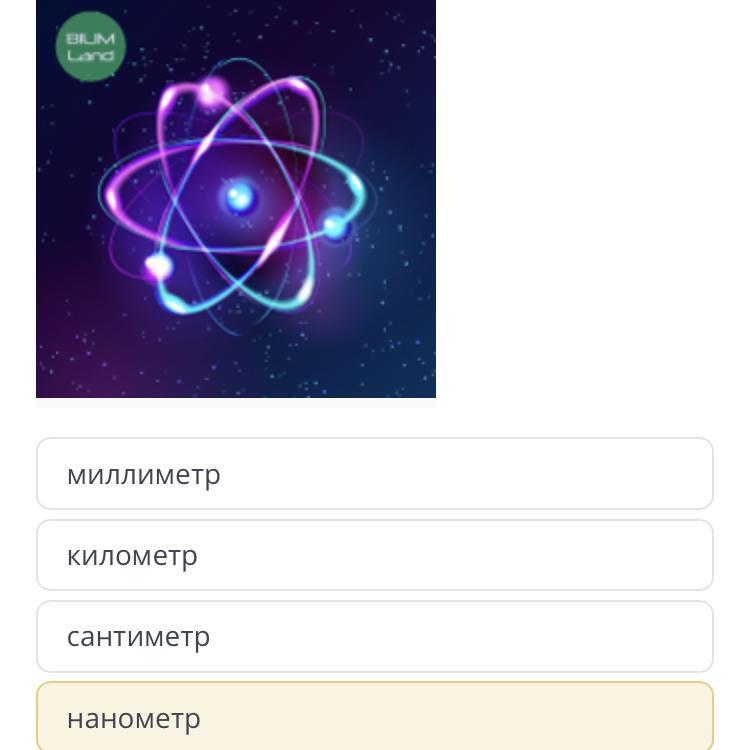The width and height of the screenshot is (750, 750).
Task: Open the atom illustration image
Action: pyautogui.click(x=236, y=198)
